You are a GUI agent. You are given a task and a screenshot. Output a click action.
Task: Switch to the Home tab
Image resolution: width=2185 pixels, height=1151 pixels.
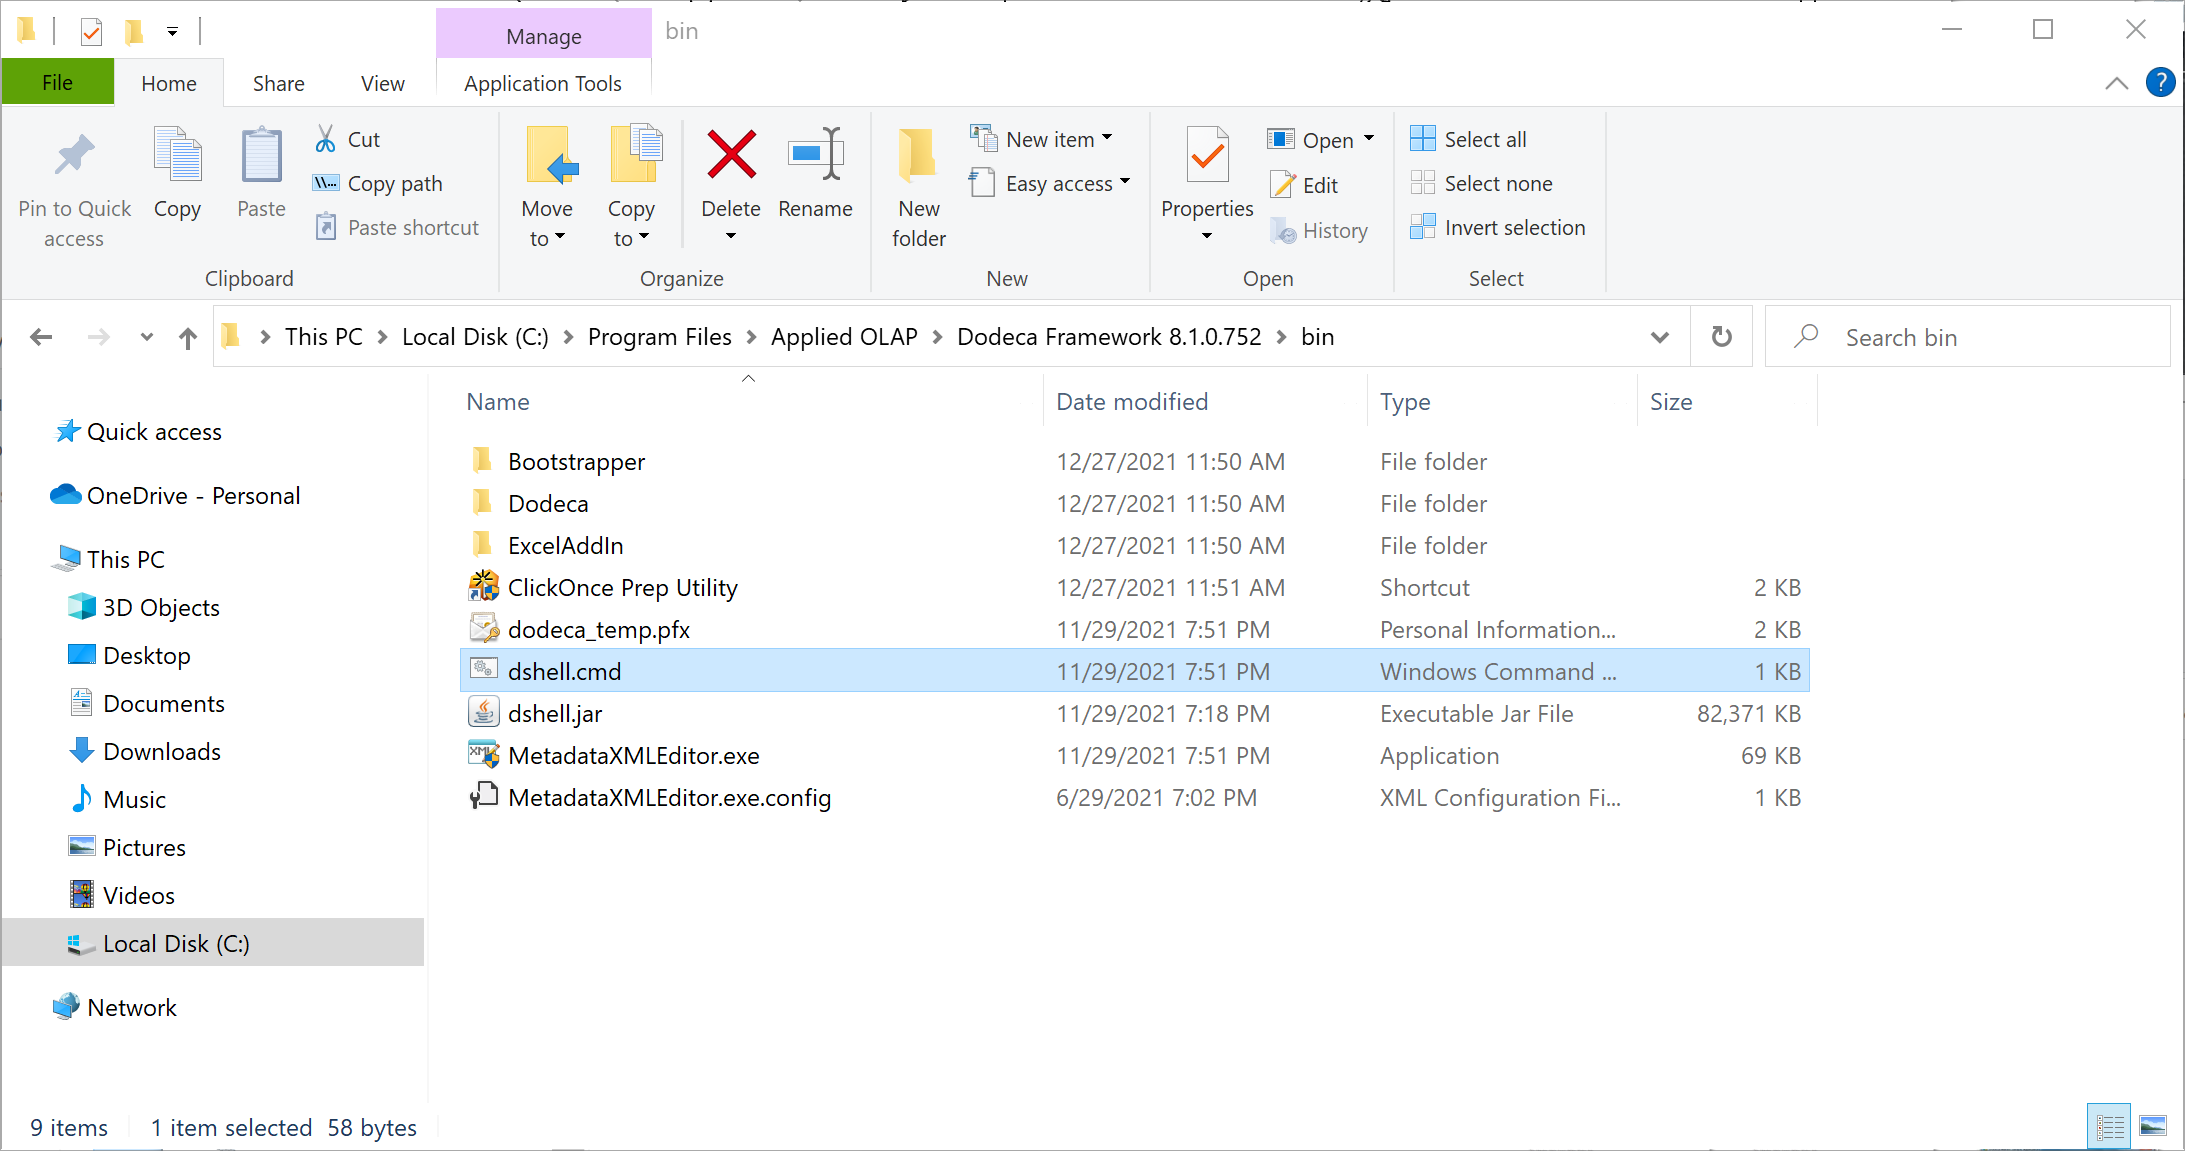click(x=169, y=83)
